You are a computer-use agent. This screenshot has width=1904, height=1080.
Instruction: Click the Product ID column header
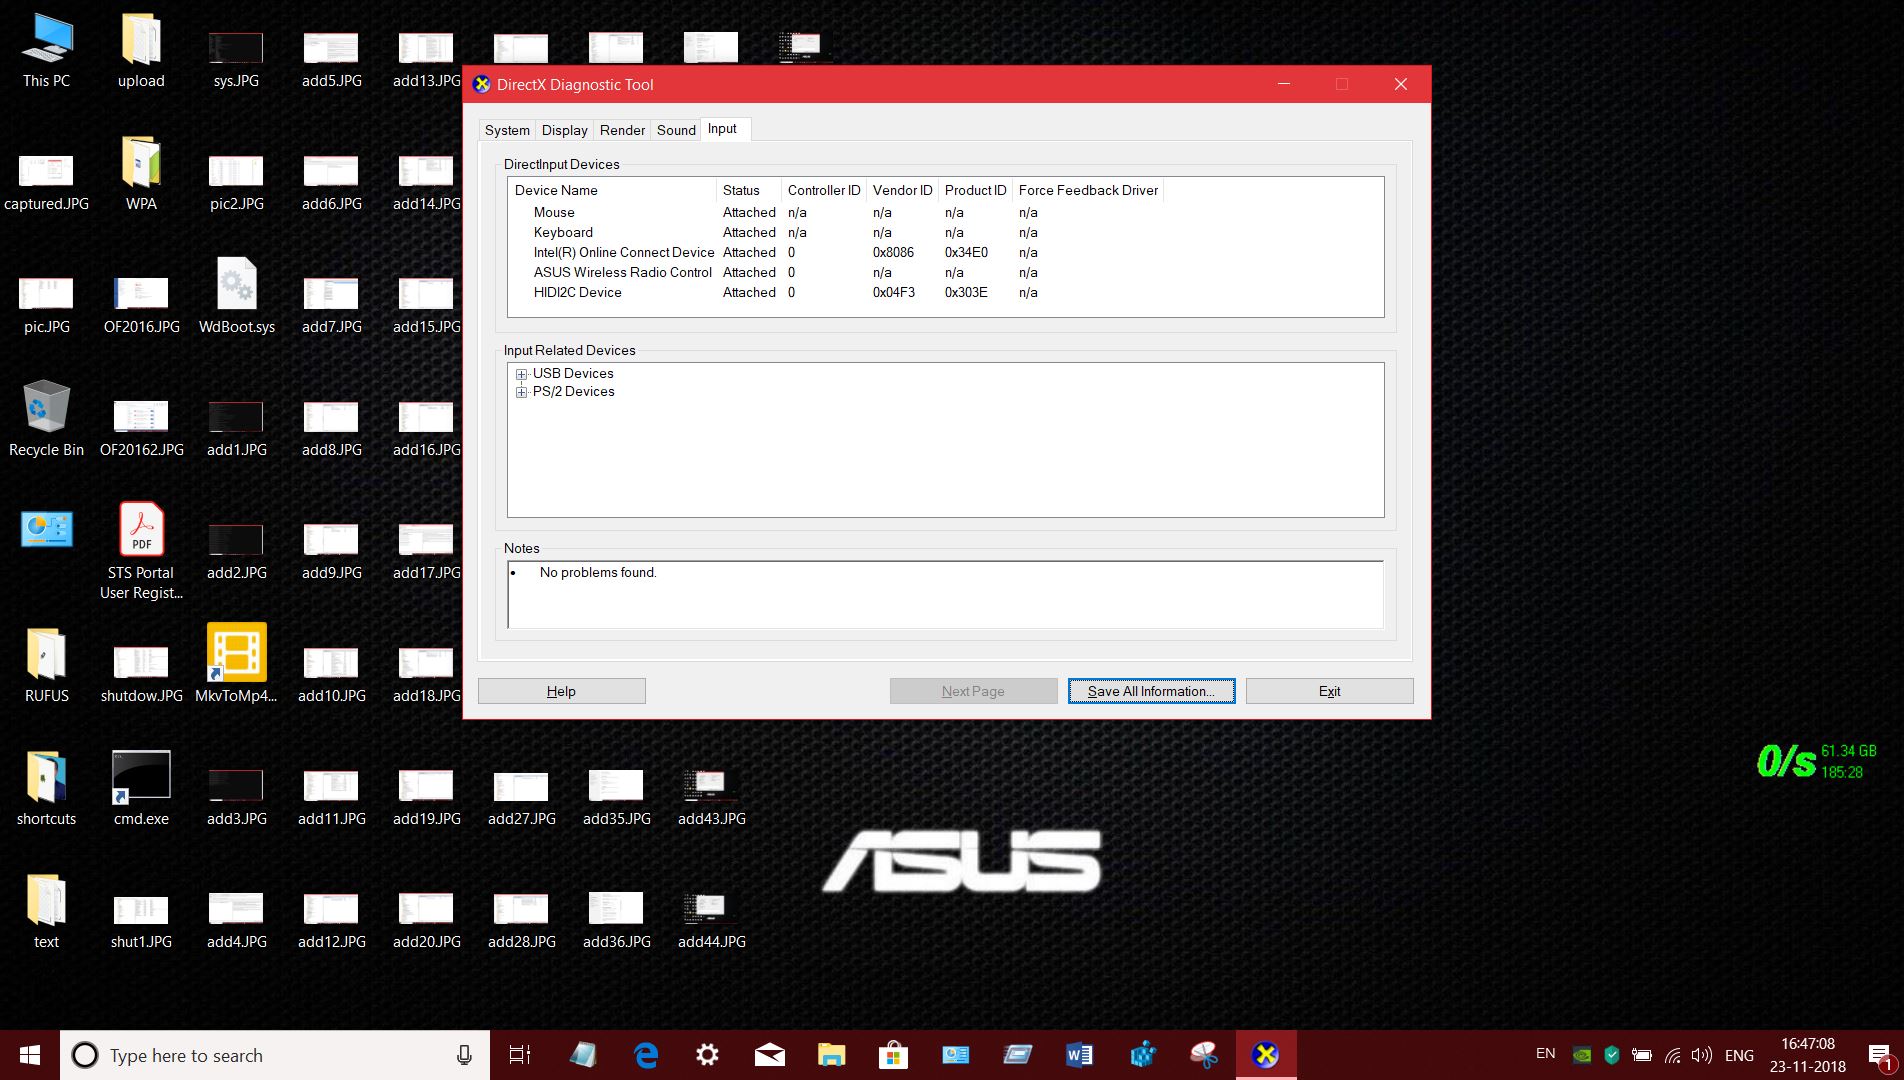(x=975, y=190)
